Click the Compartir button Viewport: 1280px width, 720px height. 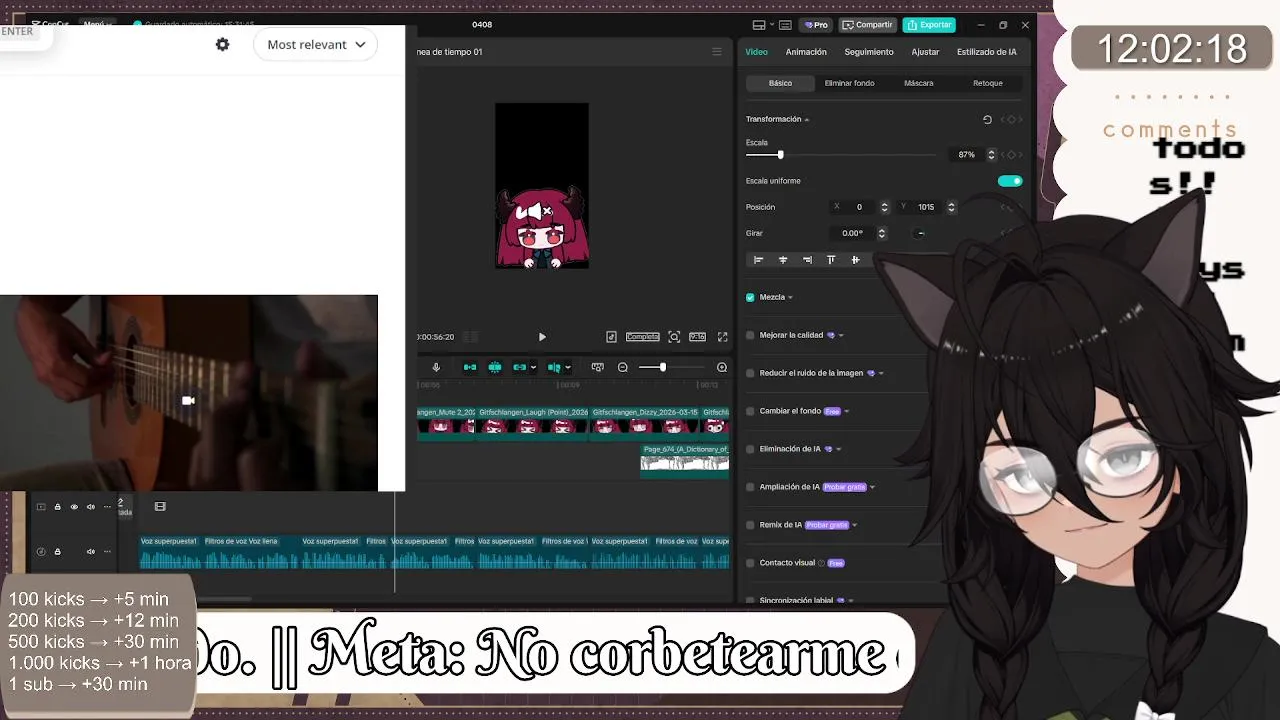(x=867, y=25)
